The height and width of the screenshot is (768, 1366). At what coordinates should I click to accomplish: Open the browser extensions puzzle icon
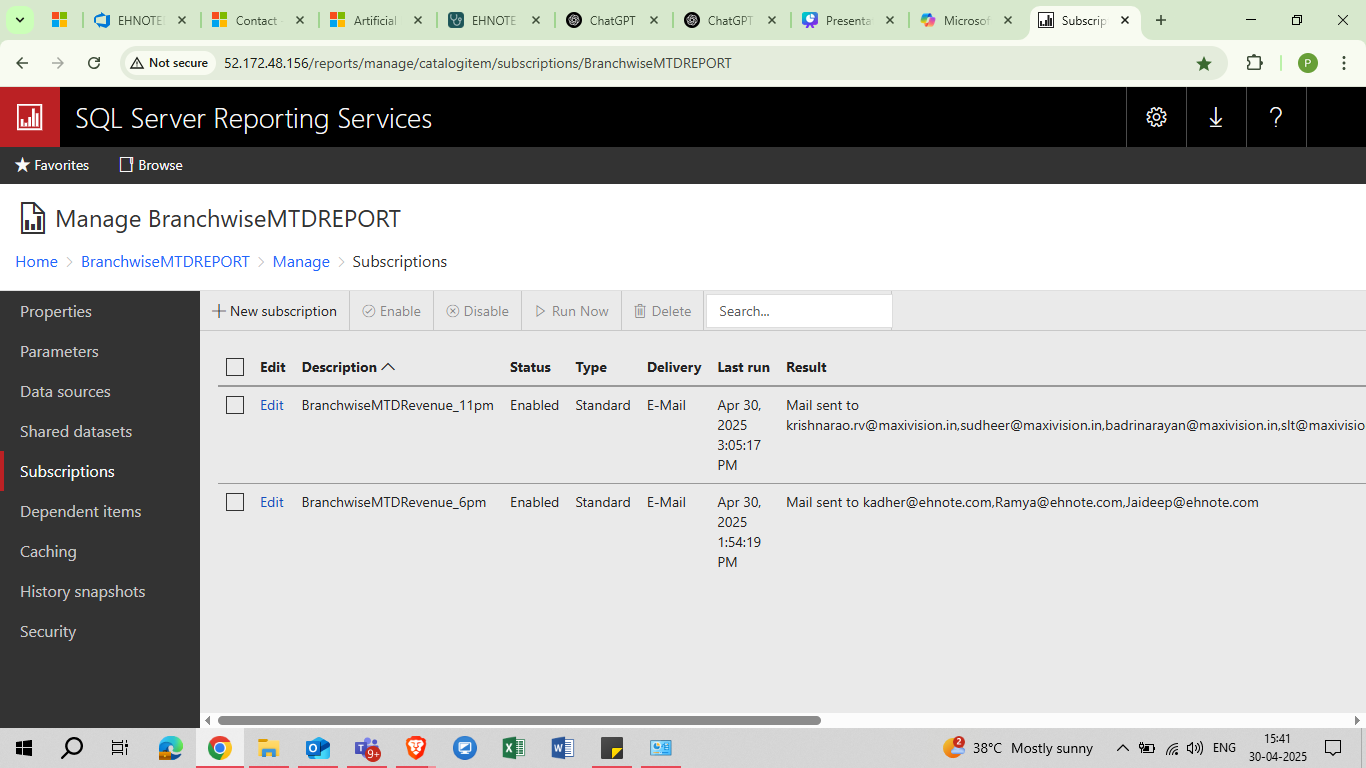click(x=1254, y=63)
